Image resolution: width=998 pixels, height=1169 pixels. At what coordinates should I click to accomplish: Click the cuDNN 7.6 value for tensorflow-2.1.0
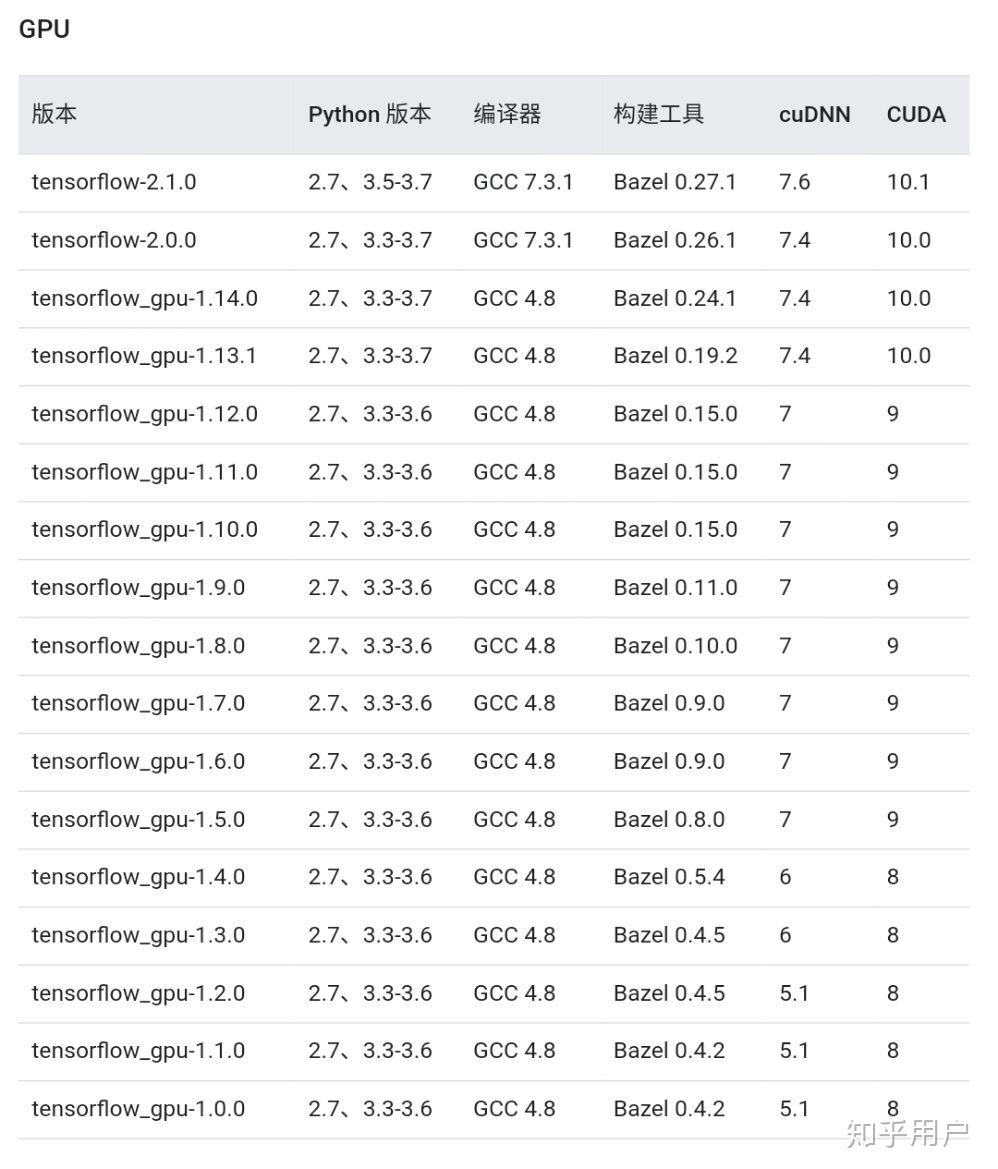coord(790,182)
